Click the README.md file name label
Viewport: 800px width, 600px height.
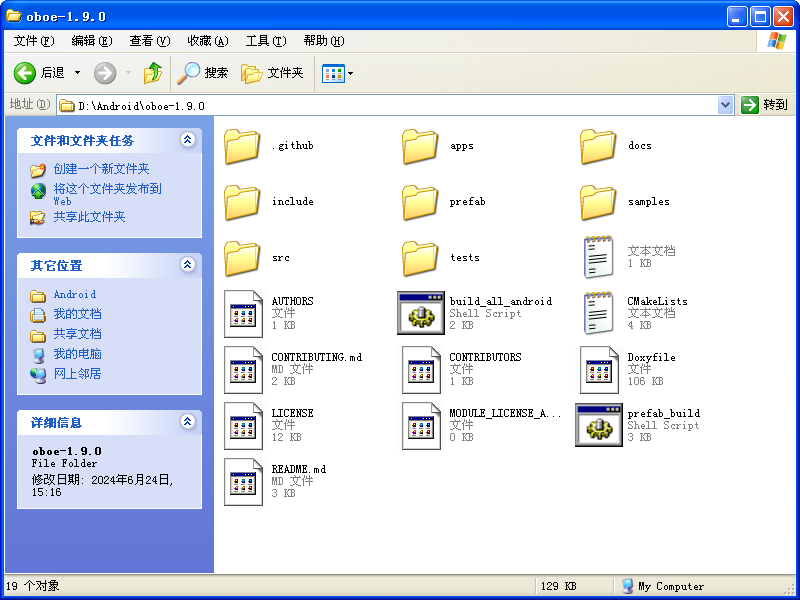tap(298, 469)
